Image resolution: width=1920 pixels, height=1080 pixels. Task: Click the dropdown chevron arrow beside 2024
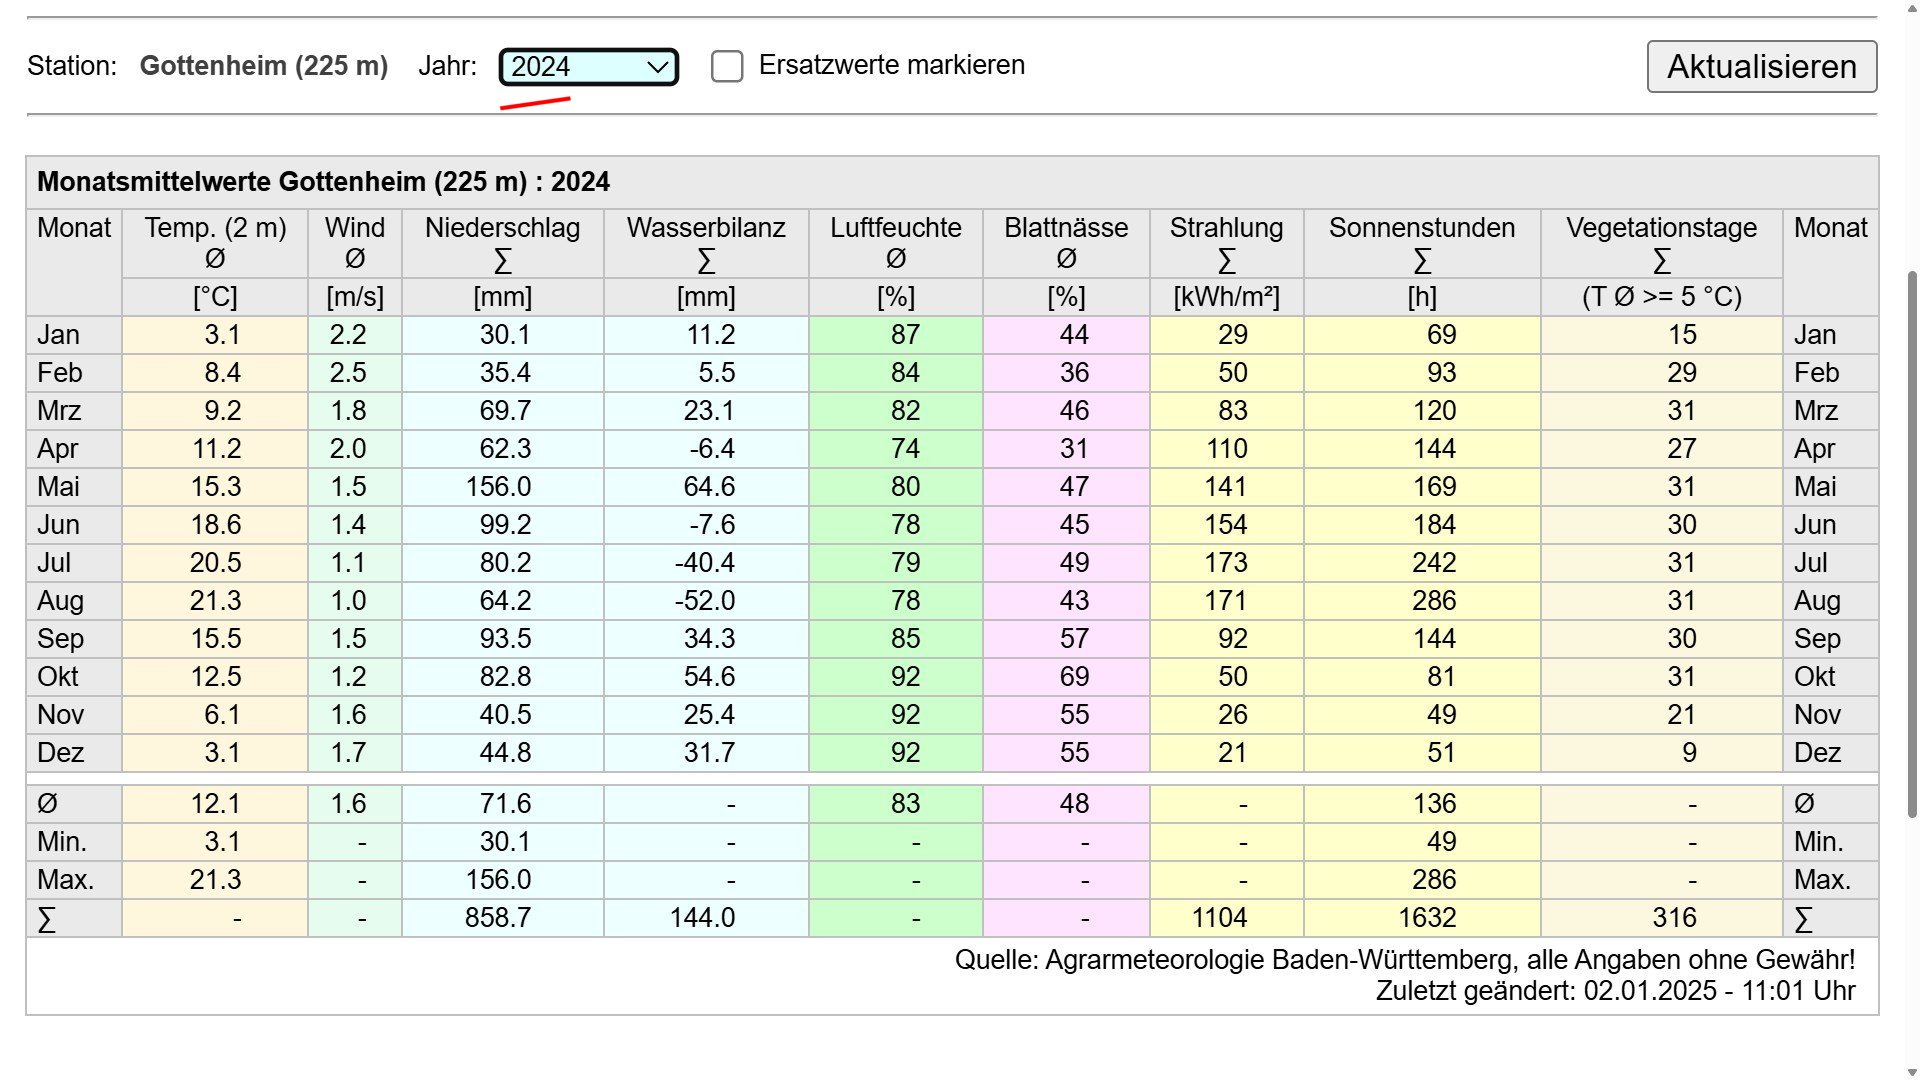coord(658,67)
